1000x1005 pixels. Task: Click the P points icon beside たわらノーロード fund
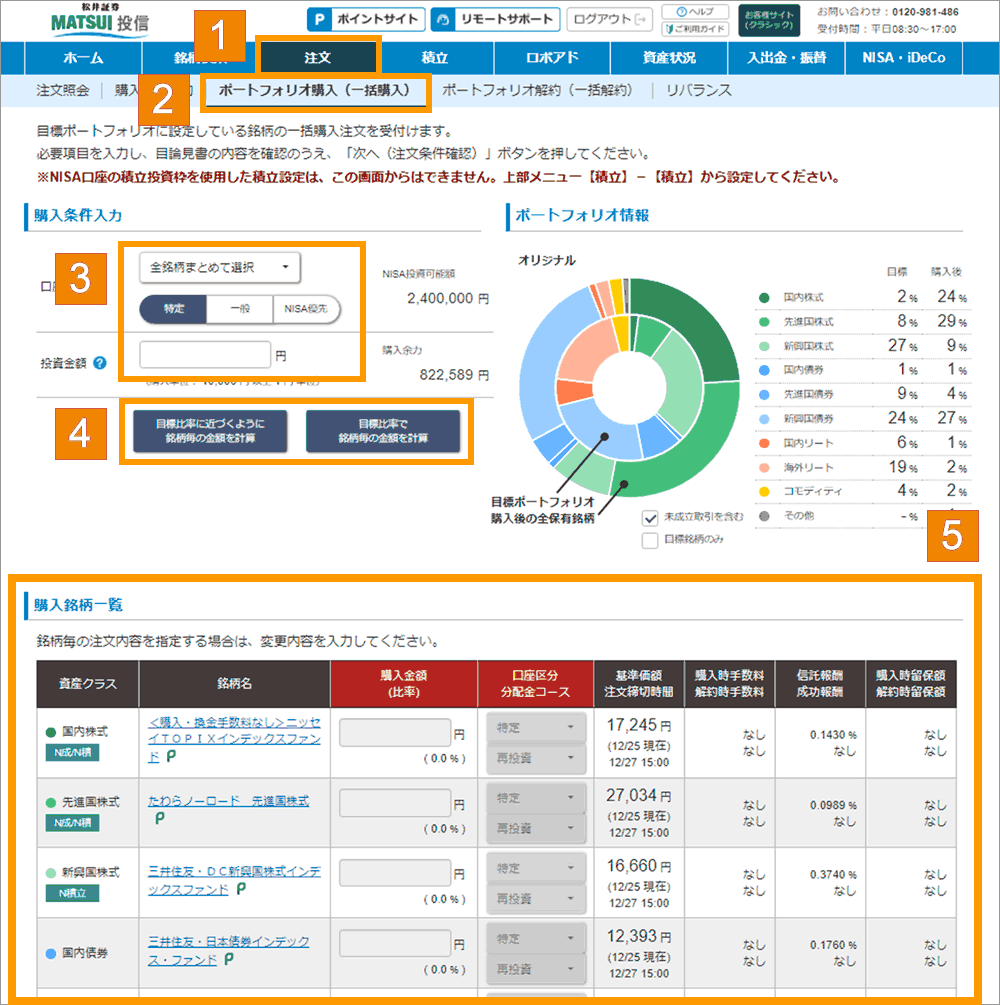pyautogui.click(x=160, y=818)
